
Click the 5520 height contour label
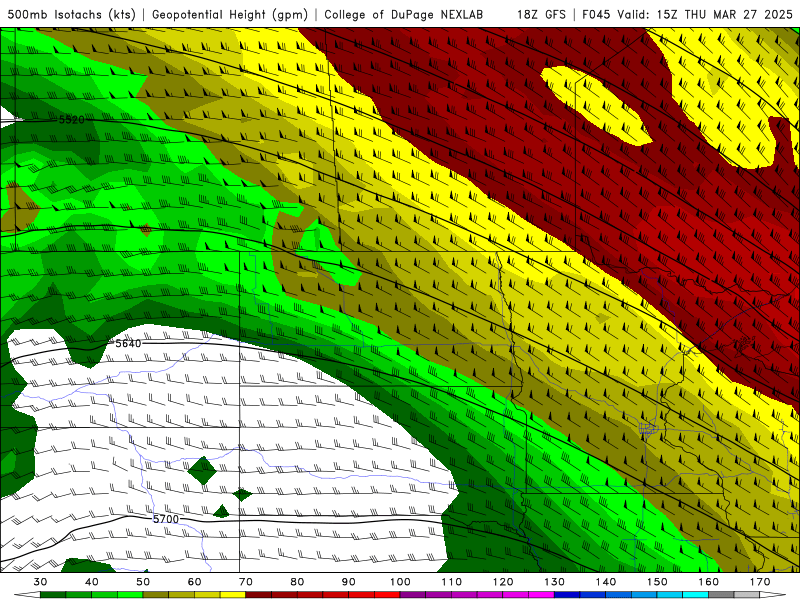[71, 120]
